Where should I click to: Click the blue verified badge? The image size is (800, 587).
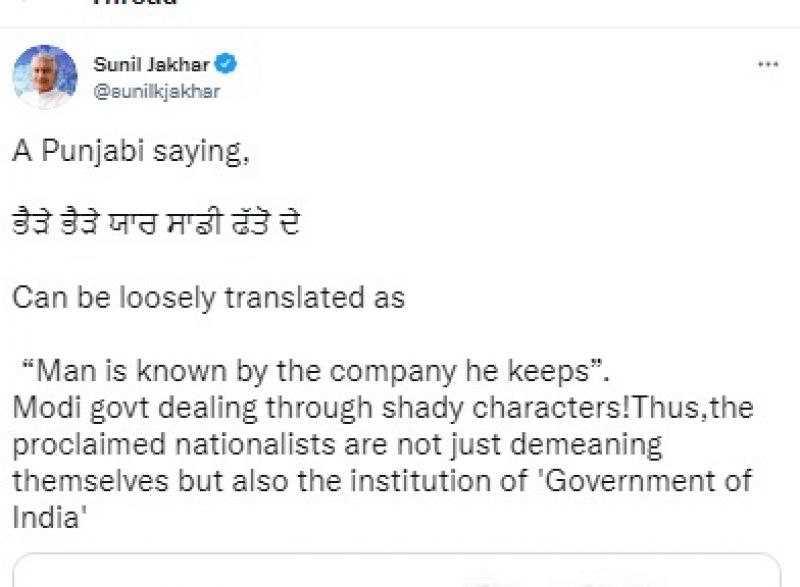point(228,65)
